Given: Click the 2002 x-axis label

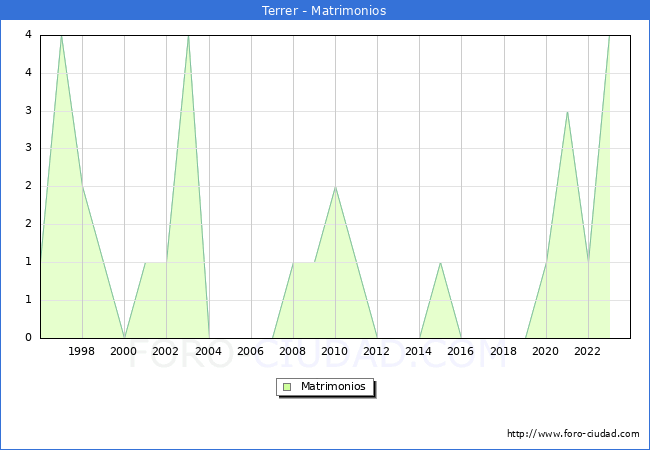Looking at the screenshot, I should [165, 351].
